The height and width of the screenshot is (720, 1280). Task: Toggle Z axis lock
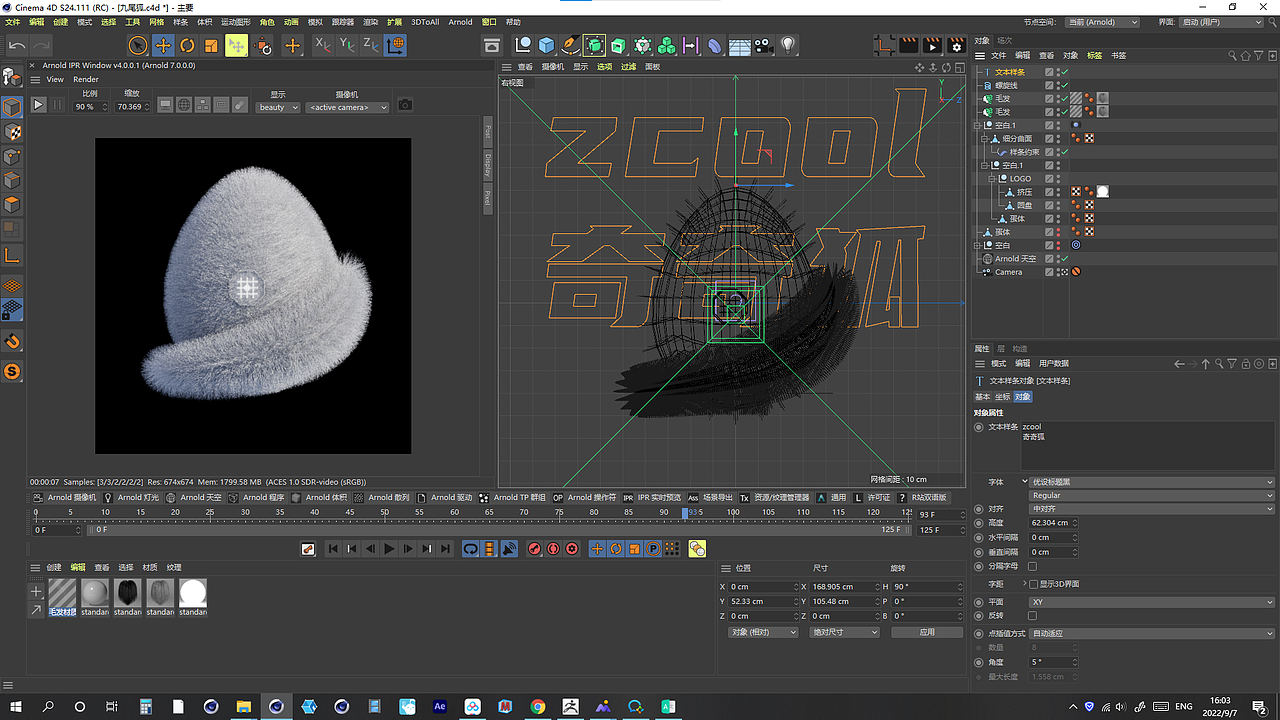(x=370, y=45)
